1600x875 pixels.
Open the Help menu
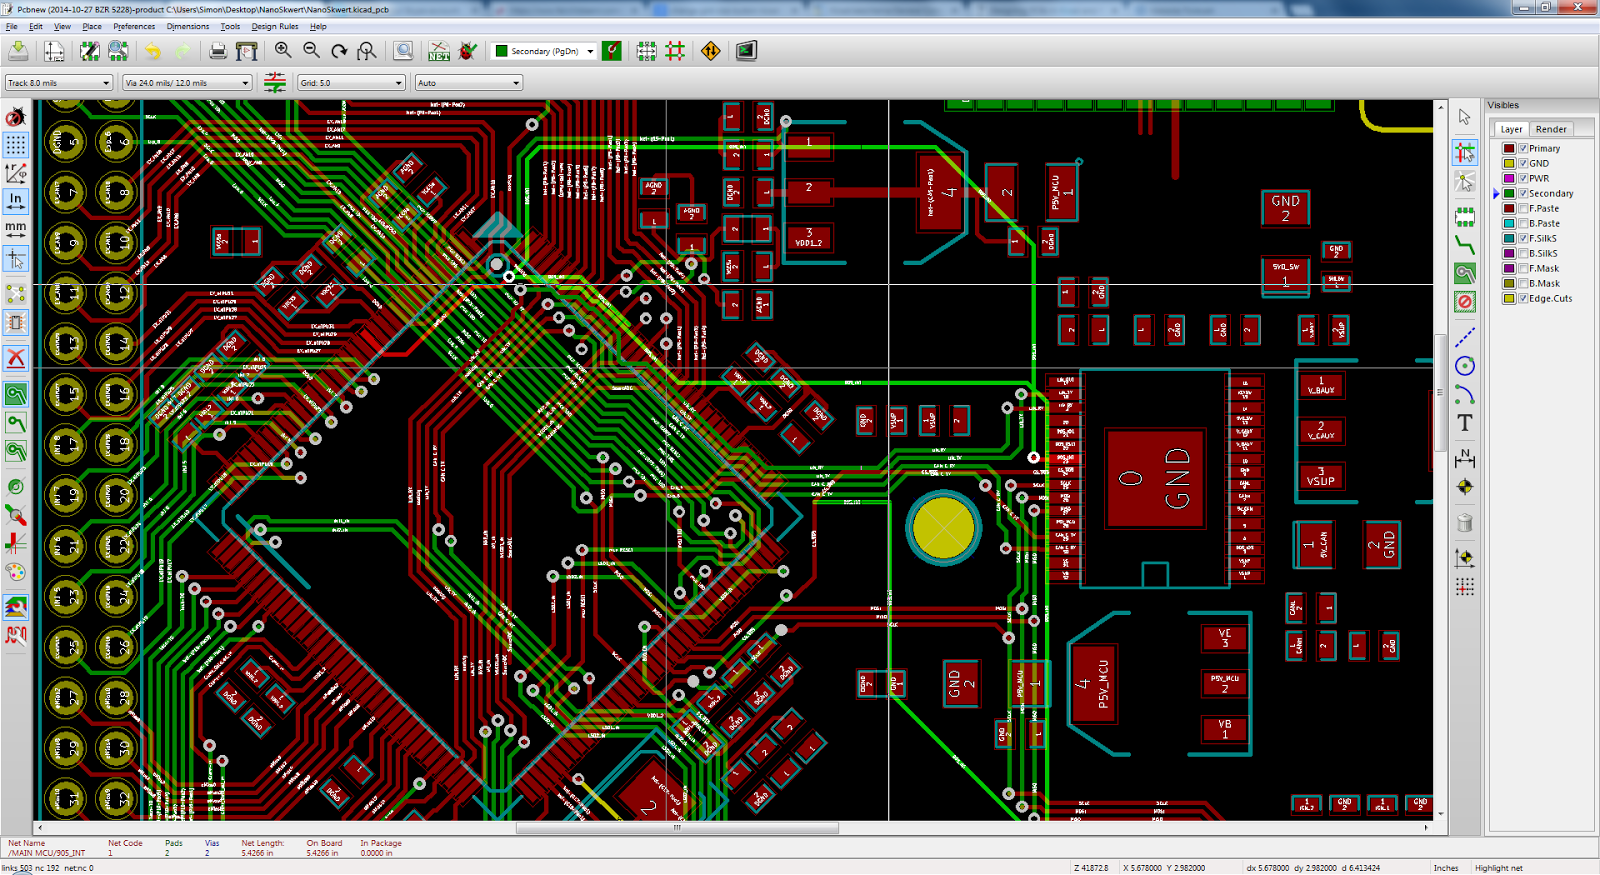click(x=318, y=26)
